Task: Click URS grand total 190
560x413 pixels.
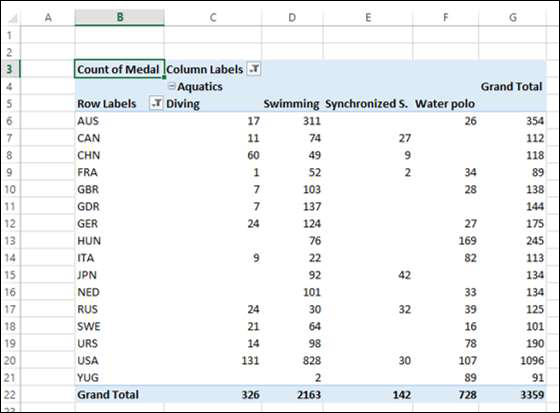Action: 535,344
